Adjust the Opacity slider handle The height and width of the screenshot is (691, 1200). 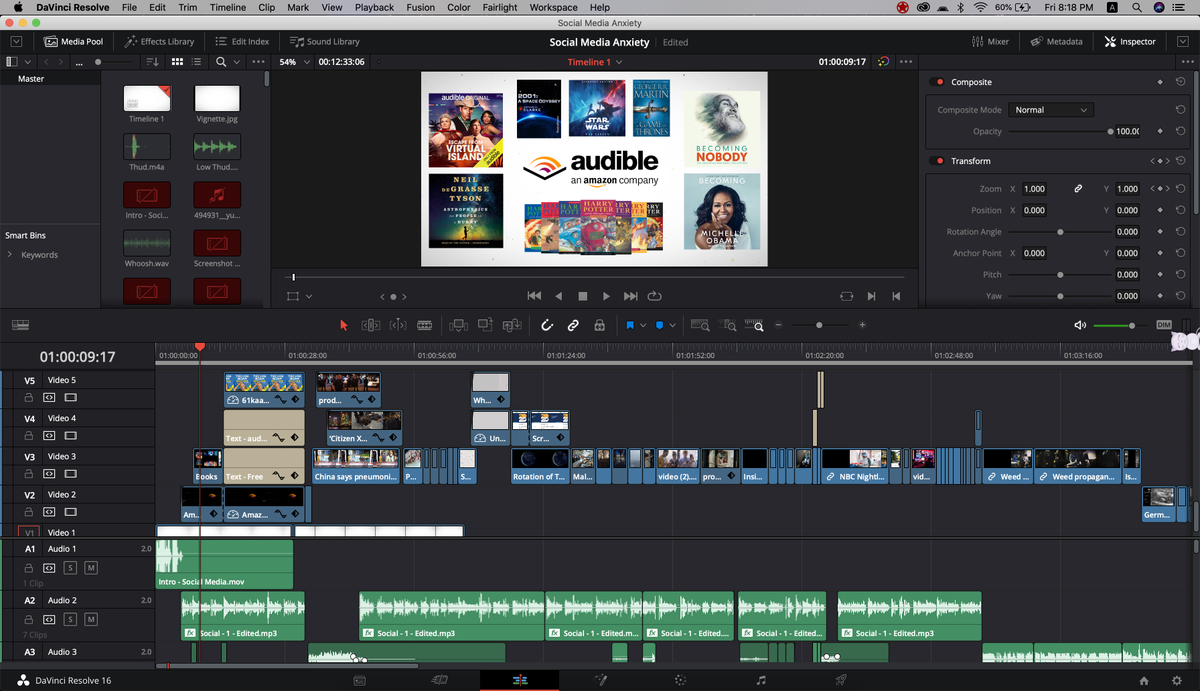(1111, 131)
